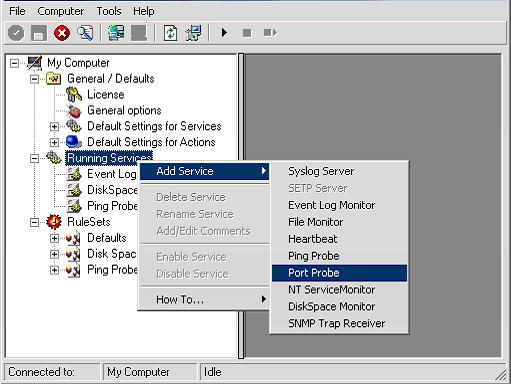Click the My Computer status bar field
The width and height of the screenshot is (511, 384).
pyautogui.click(x=150, y=372)
